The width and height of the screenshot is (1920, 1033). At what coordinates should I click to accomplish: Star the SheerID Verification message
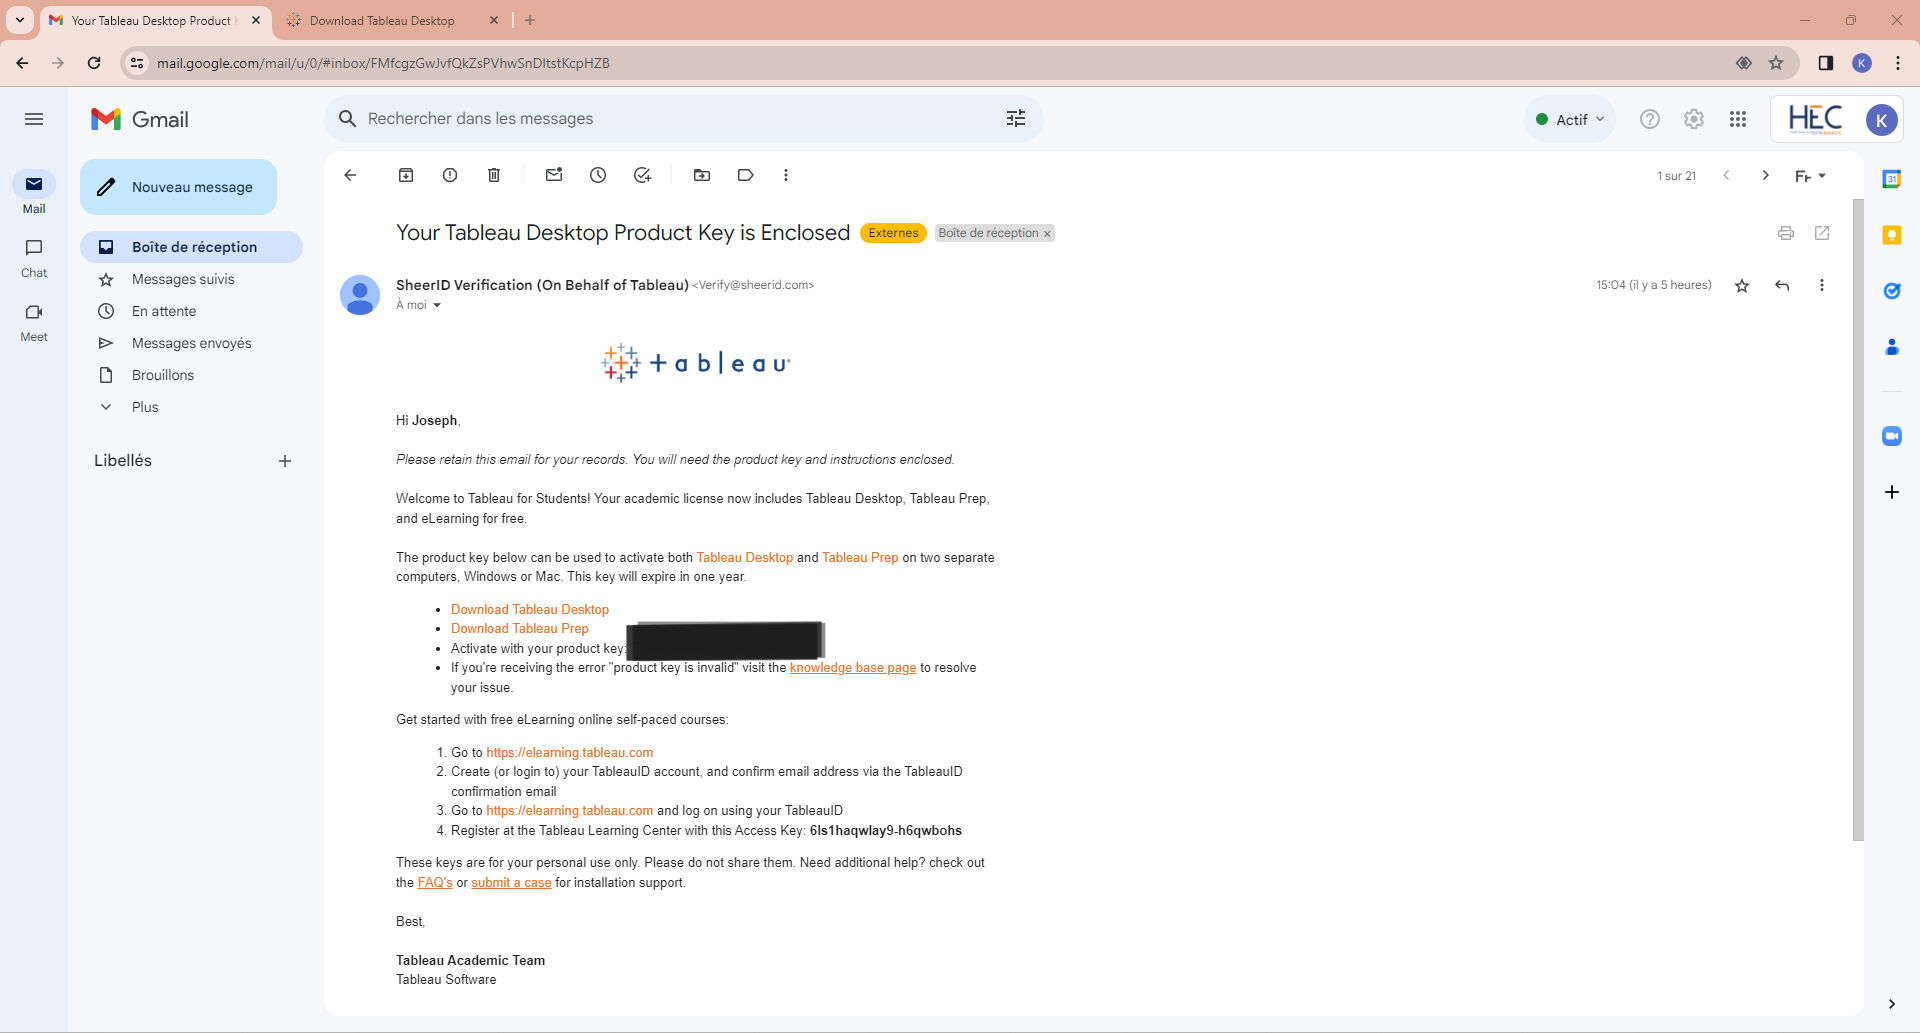pyautogui.click(x=1742, y=286)
